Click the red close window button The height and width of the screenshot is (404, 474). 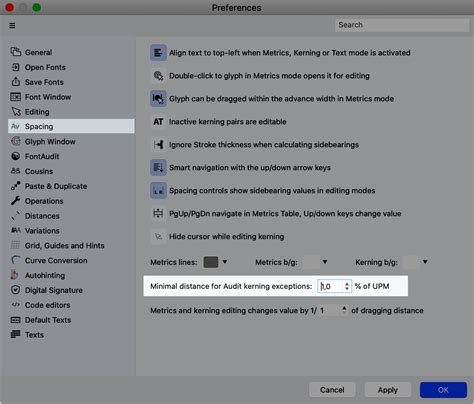(x=9, y=7)
